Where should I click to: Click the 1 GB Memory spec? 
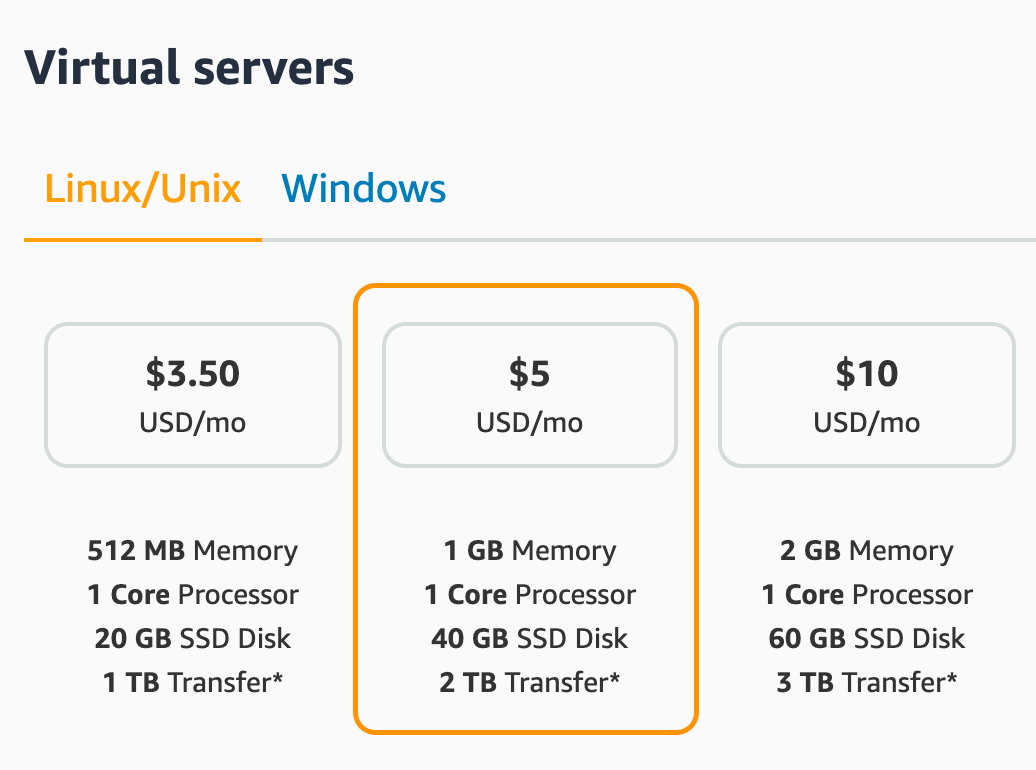tap(530, 551)
